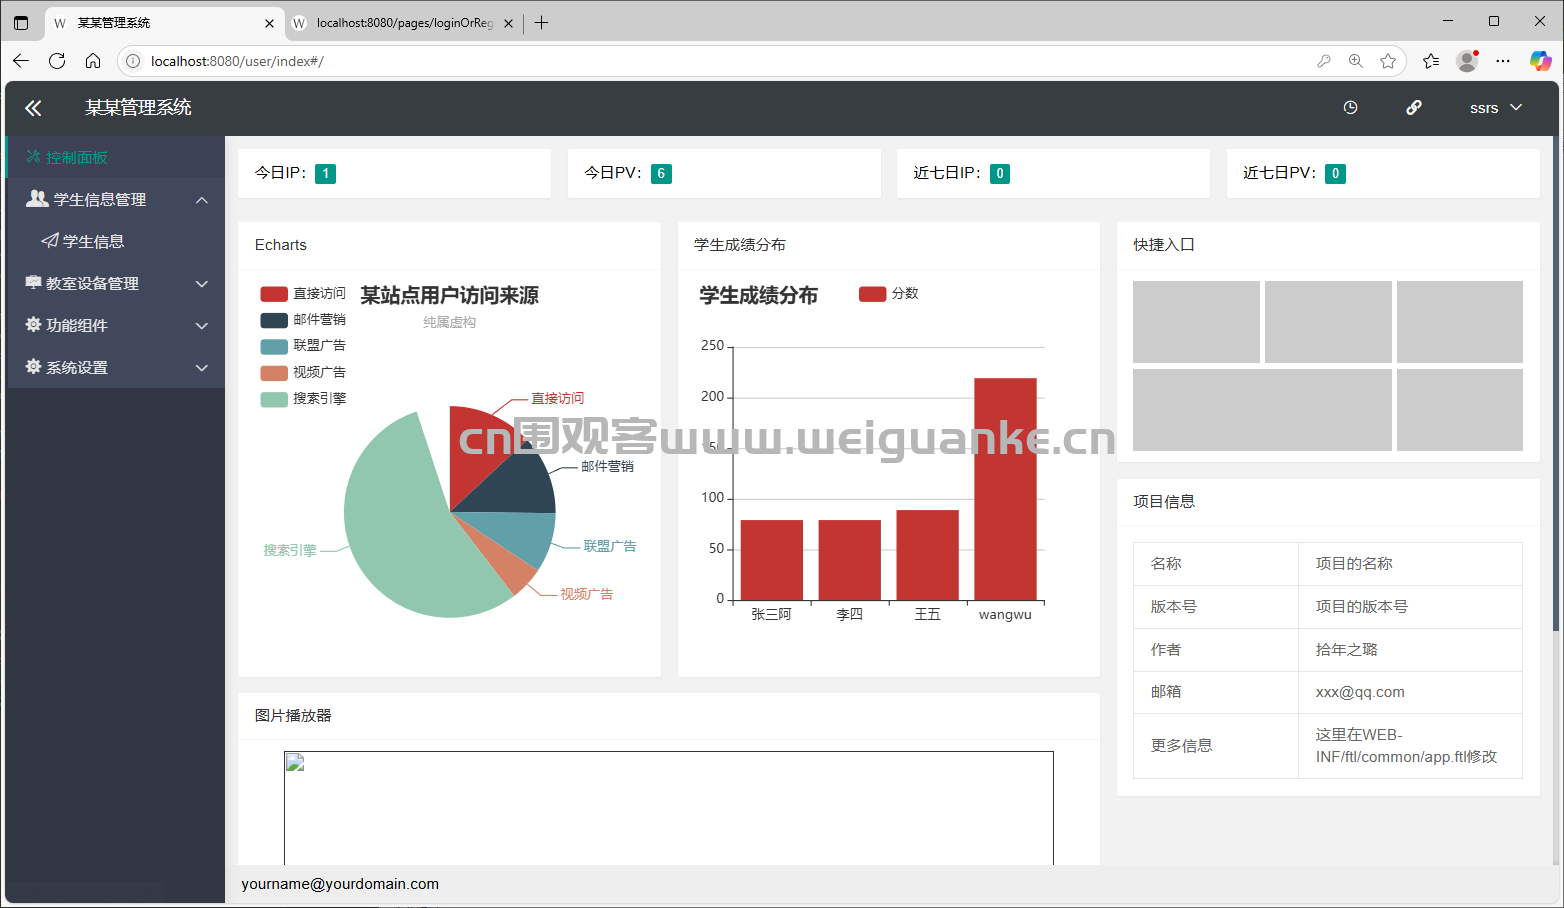1564x908 pixels.
Task: Click the 近七日IP count badge
Action: pos(1000,174)
